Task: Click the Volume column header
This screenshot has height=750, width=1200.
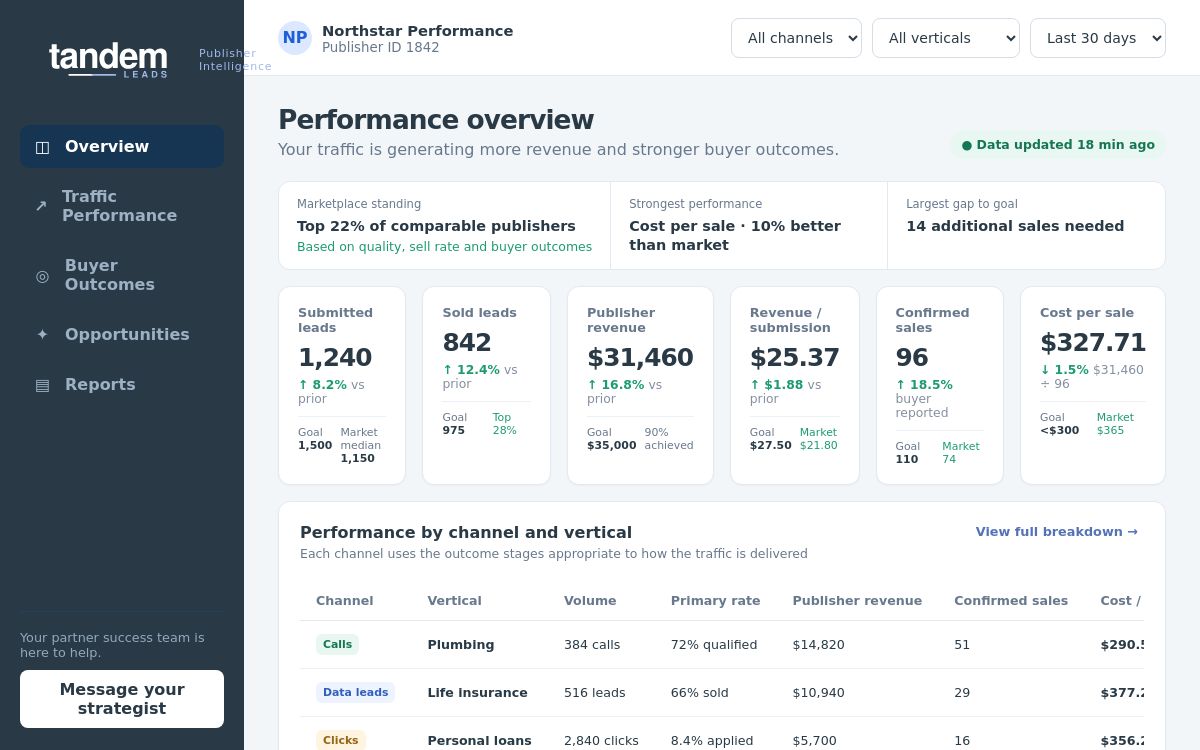Action: [x=590, y=601]
